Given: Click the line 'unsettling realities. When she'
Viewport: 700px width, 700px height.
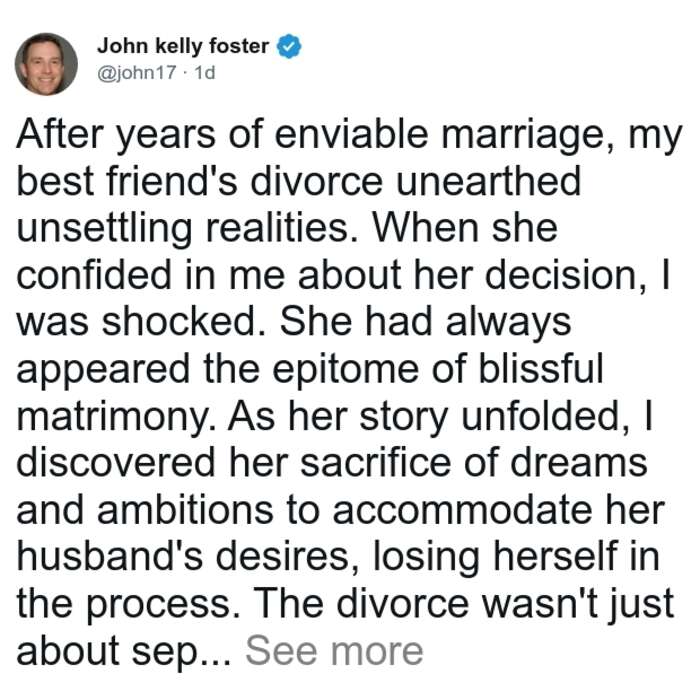Looking at the screenshot, I should pyautogui.click(x=287, y=230).
